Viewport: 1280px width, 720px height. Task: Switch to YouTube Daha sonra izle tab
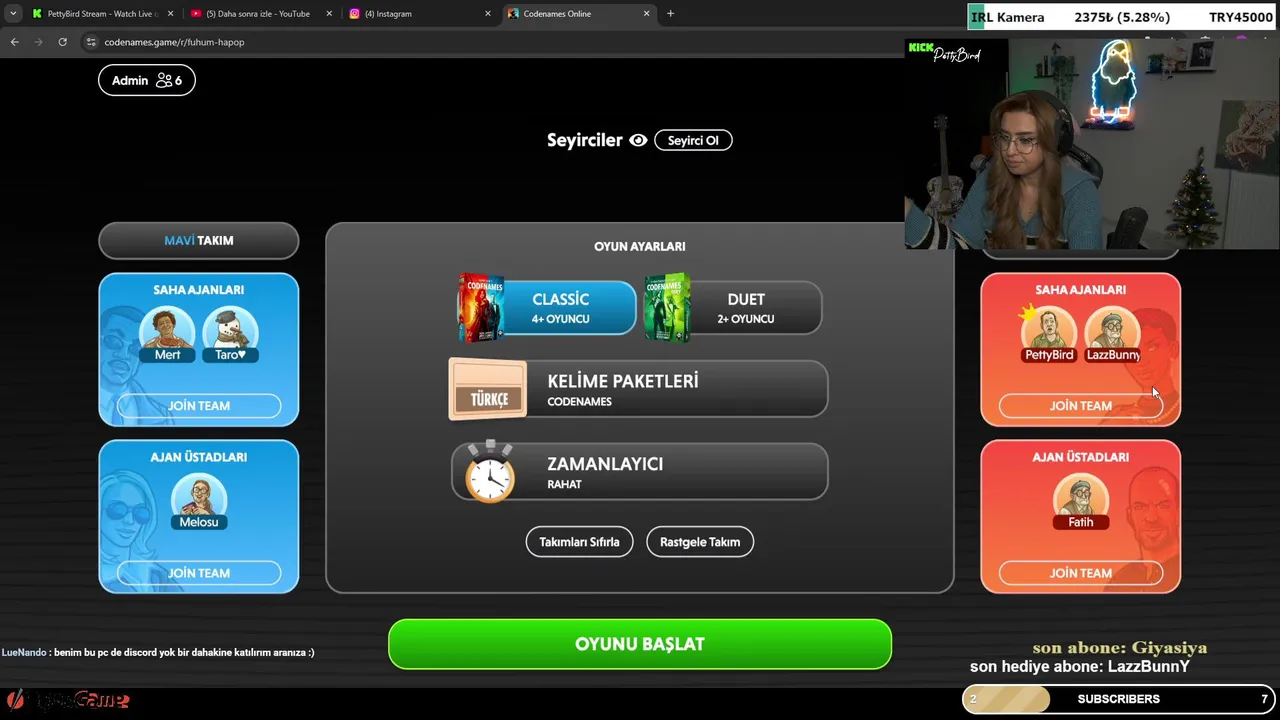tap(259, 14)
